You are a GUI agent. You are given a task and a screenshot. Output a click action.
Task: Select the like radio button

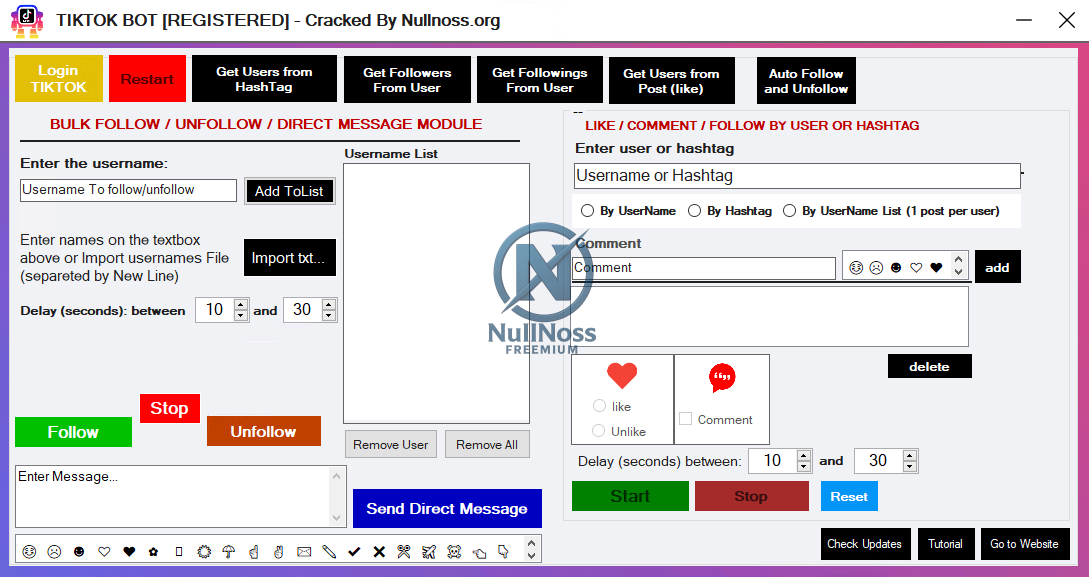[601, 406]
